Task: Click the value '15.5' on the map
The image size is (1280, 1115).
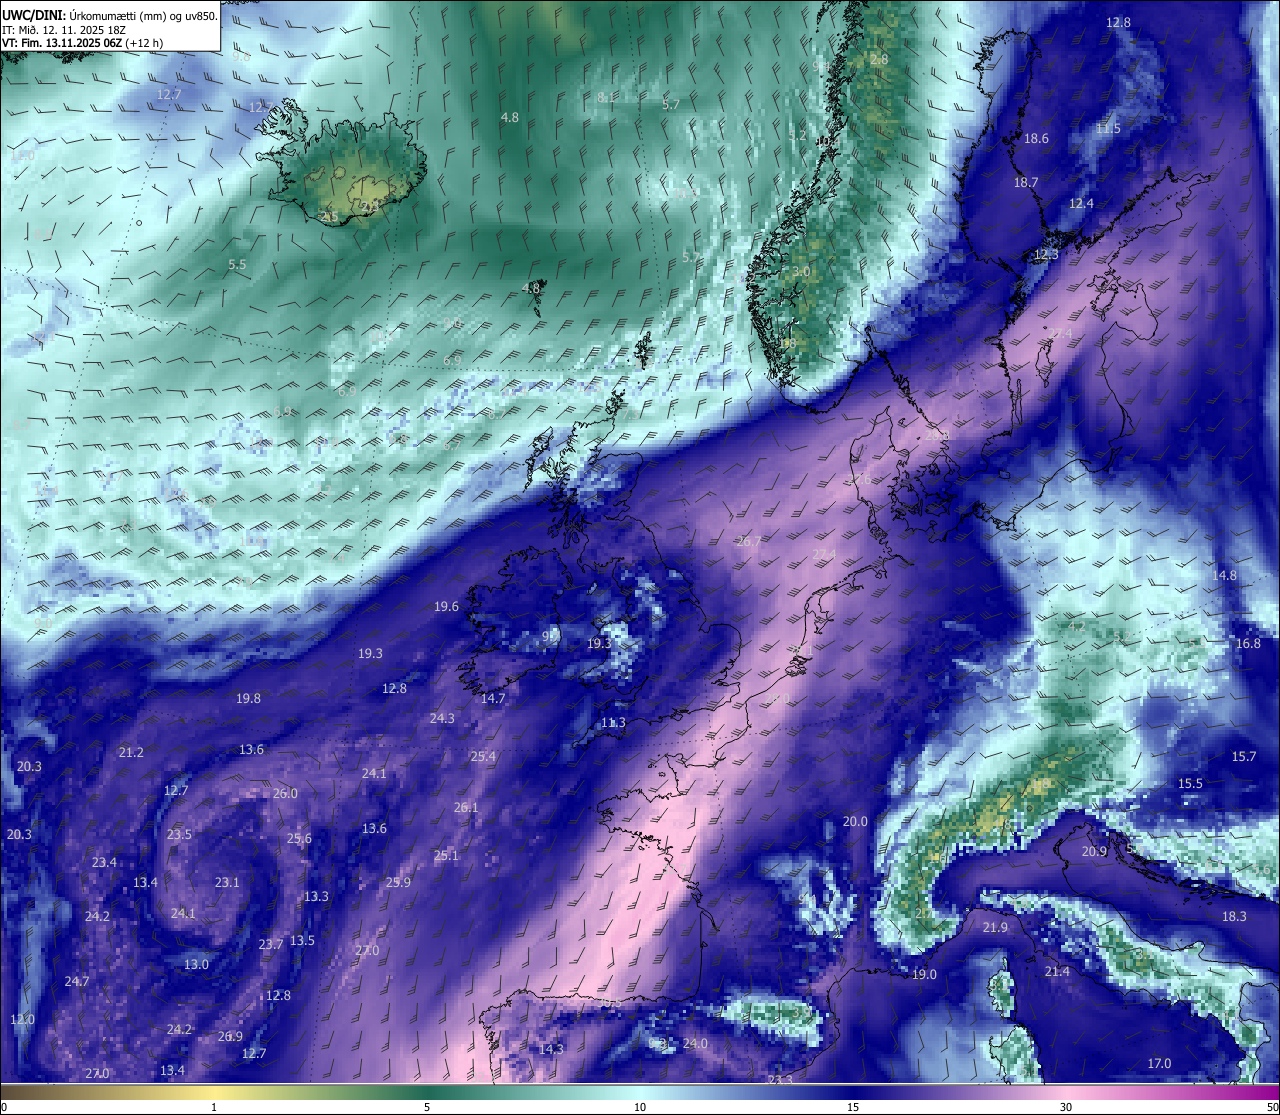Action: 1190,784
